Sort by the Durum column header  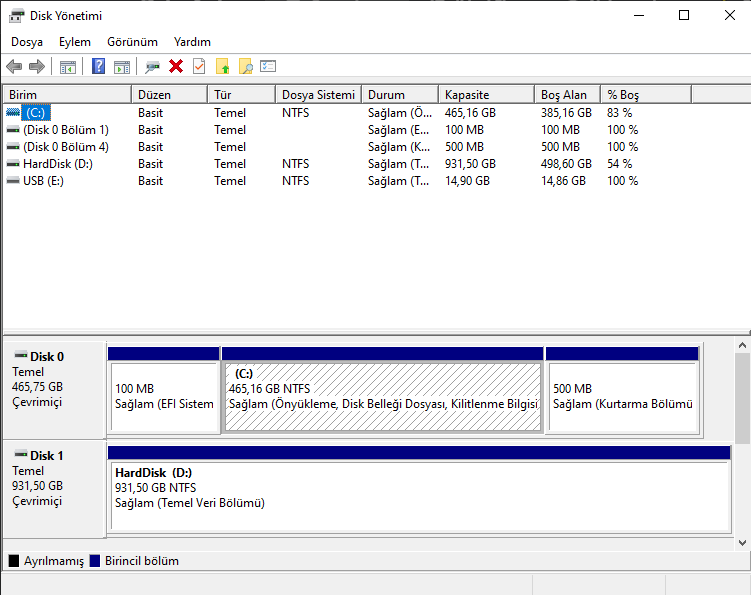click(400, 94)
